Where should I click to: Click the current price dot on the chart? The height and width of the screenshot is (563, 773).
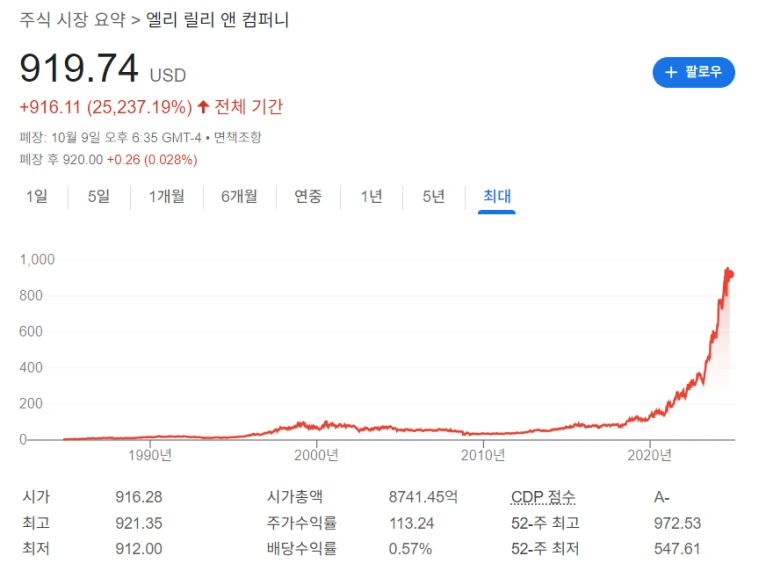tap(731, 274)
